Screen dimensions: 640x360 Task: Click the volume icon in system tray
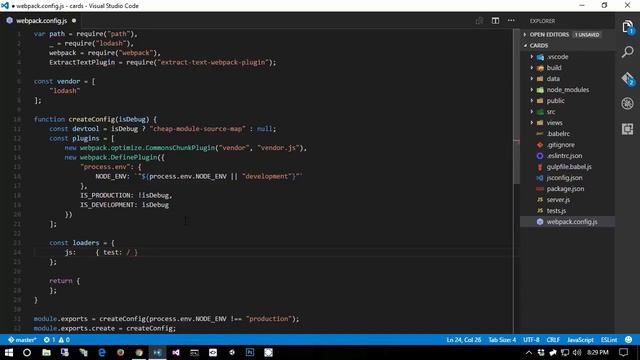pyautogui.click(x=577, y=352)
